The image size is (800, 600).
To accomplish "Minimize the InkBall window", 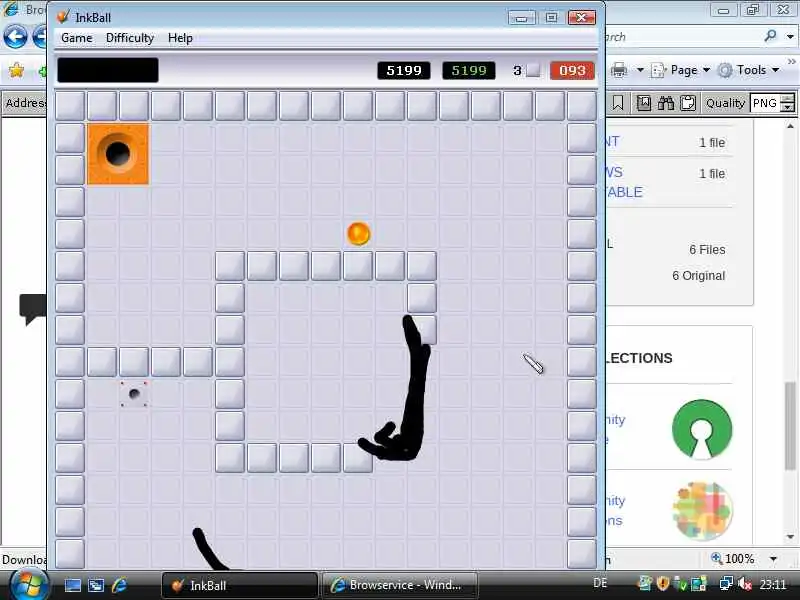I will [x=521, y=18].
